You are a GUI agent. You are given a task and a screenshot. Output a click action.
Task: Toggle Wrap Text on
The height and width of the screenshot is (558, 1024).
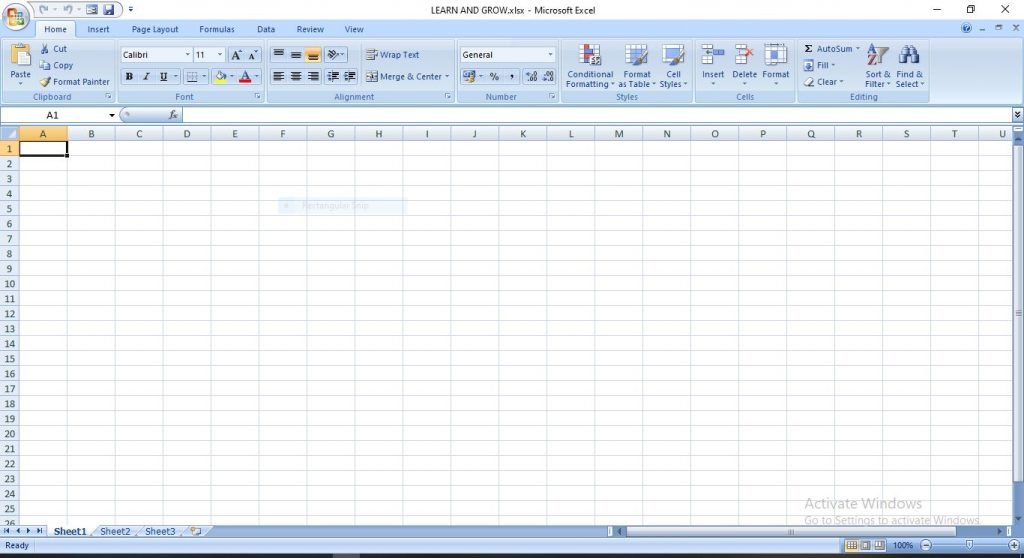[392, 55]
